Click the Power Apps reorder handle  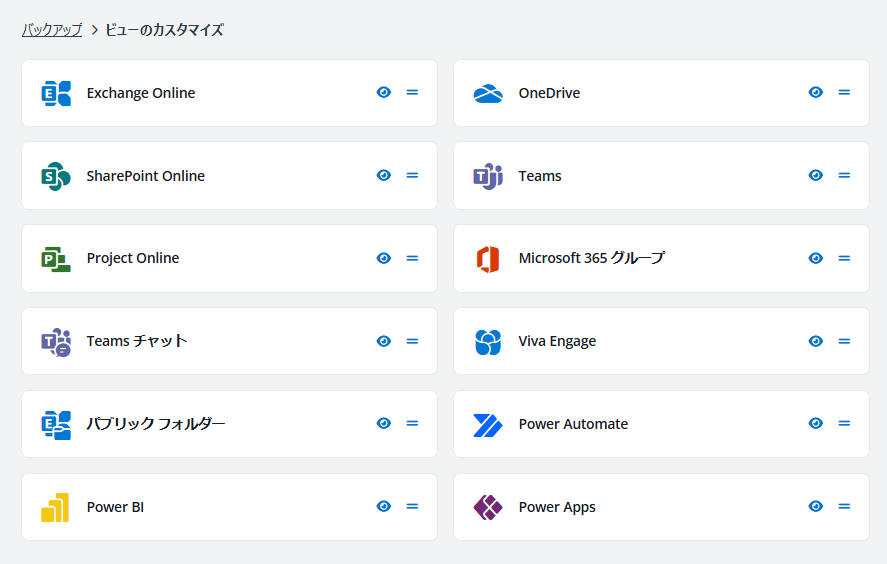pyautogui.click(x=844, y=506)
